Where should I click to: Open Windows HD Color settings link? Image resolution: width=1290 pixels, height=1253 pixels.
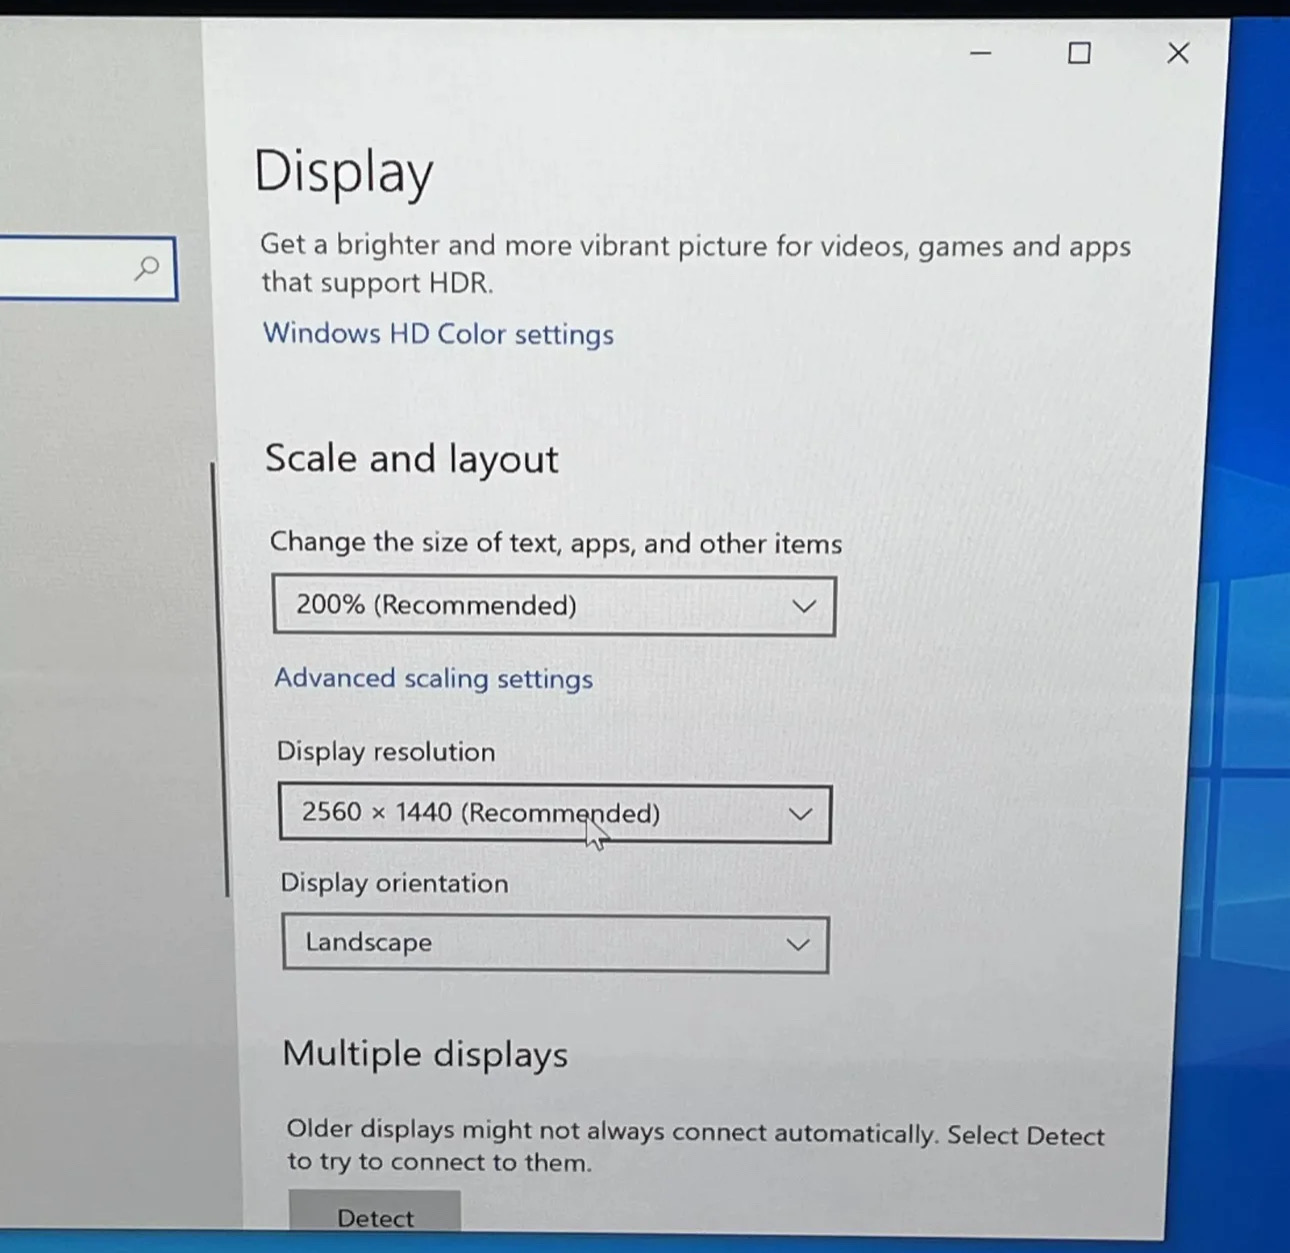[438, 334]
